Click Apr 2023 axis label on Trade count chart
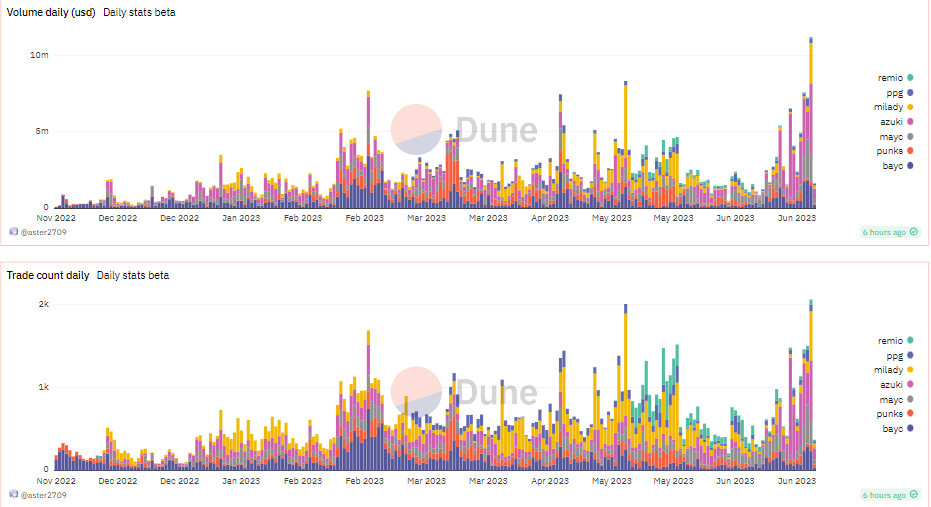Screen dimensions: 931x507 pos(550,481)
